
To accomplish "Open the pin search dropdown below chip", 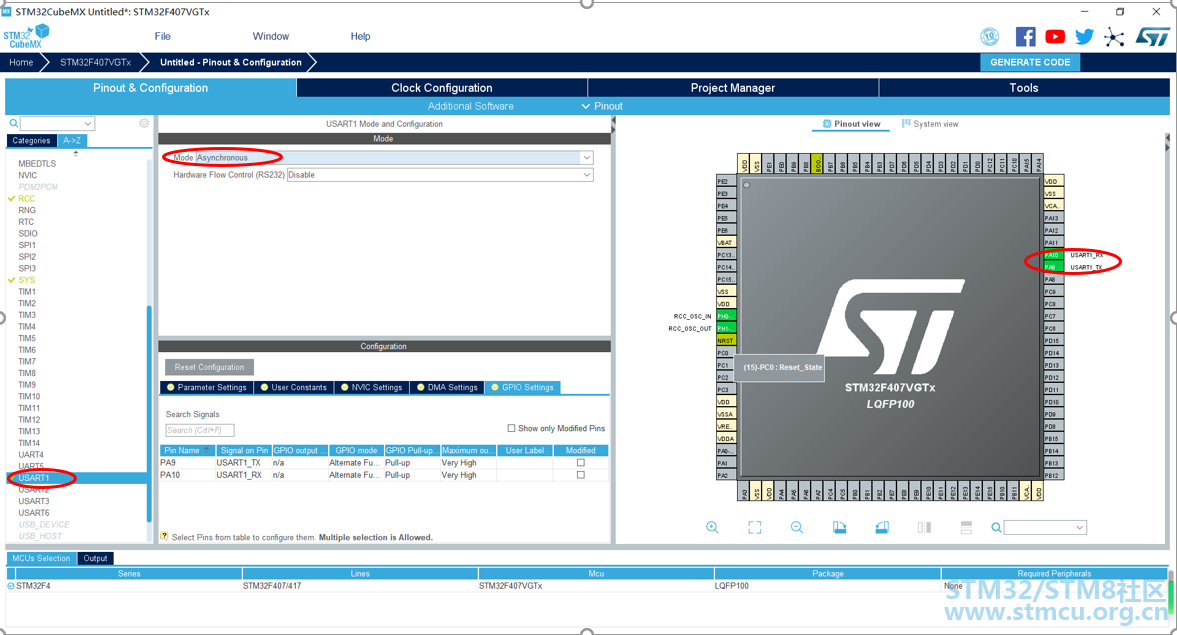I will click(x=1079, y=528).
